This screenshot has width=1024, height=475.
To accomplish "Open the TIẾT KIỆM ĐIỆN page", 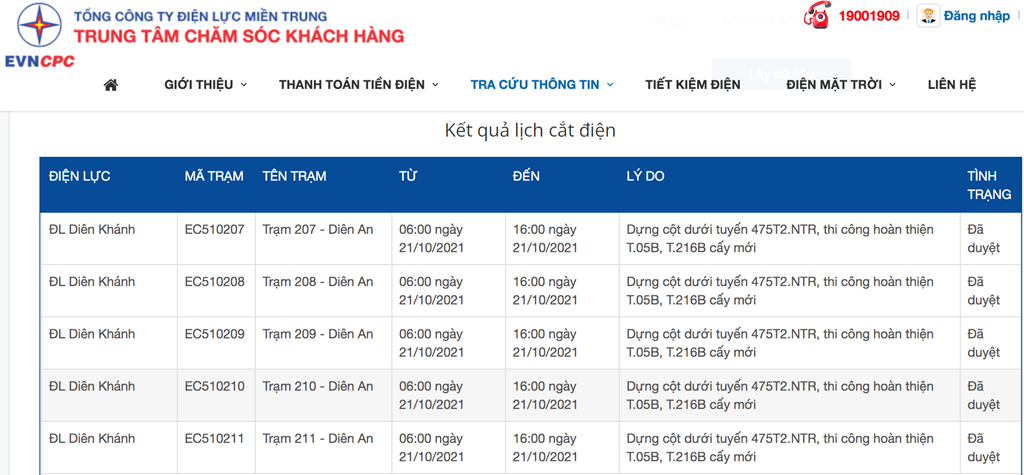I will tap(693, 84).
